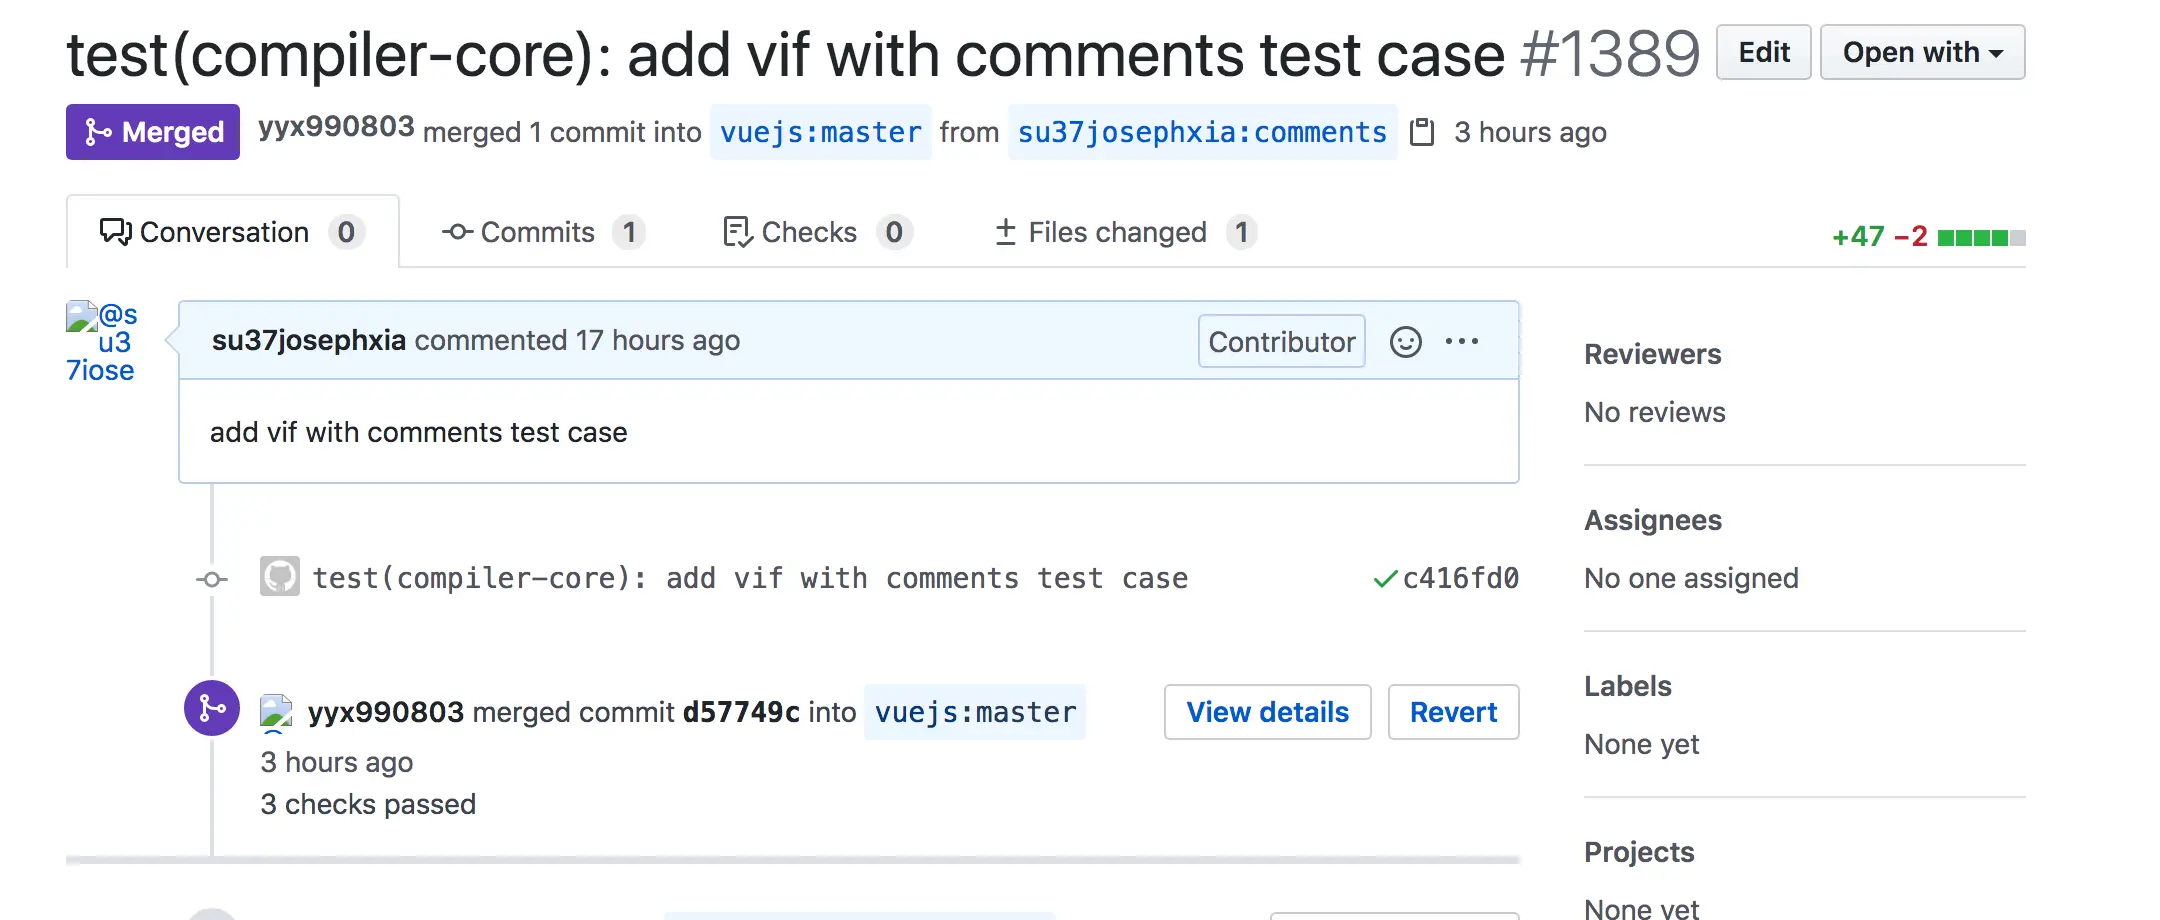Open the su37josephxia:comments branch link

1202,132
